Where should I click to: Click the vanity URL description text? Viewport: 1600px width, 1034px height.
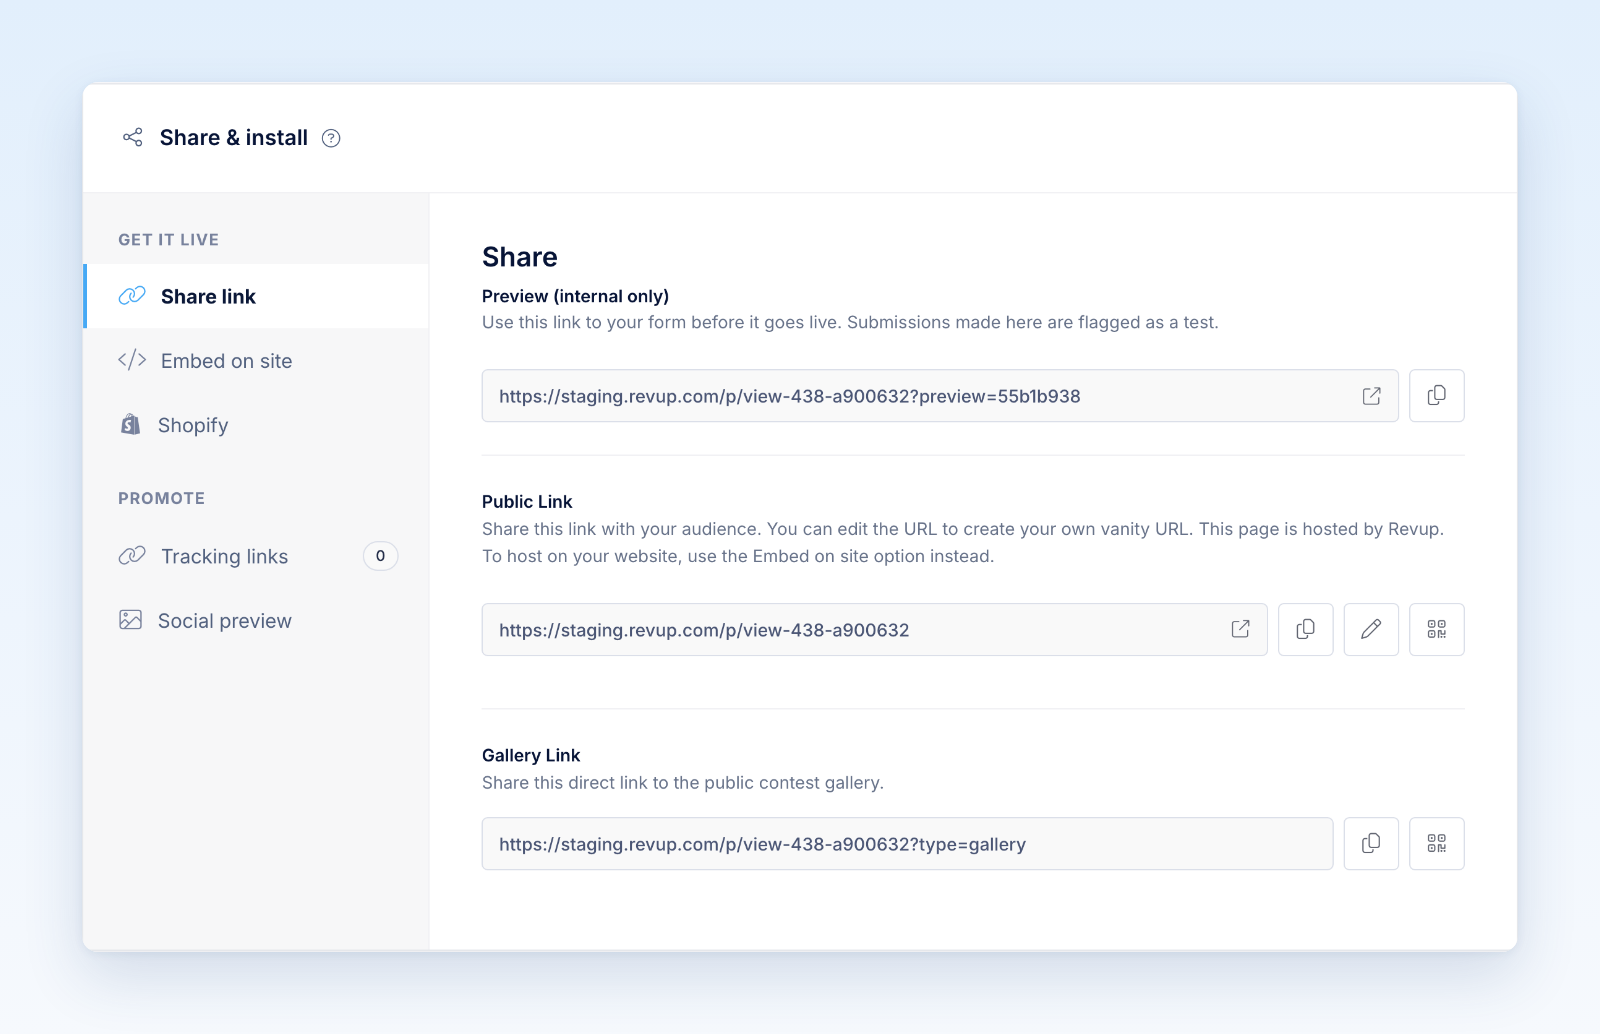(963, 543)
